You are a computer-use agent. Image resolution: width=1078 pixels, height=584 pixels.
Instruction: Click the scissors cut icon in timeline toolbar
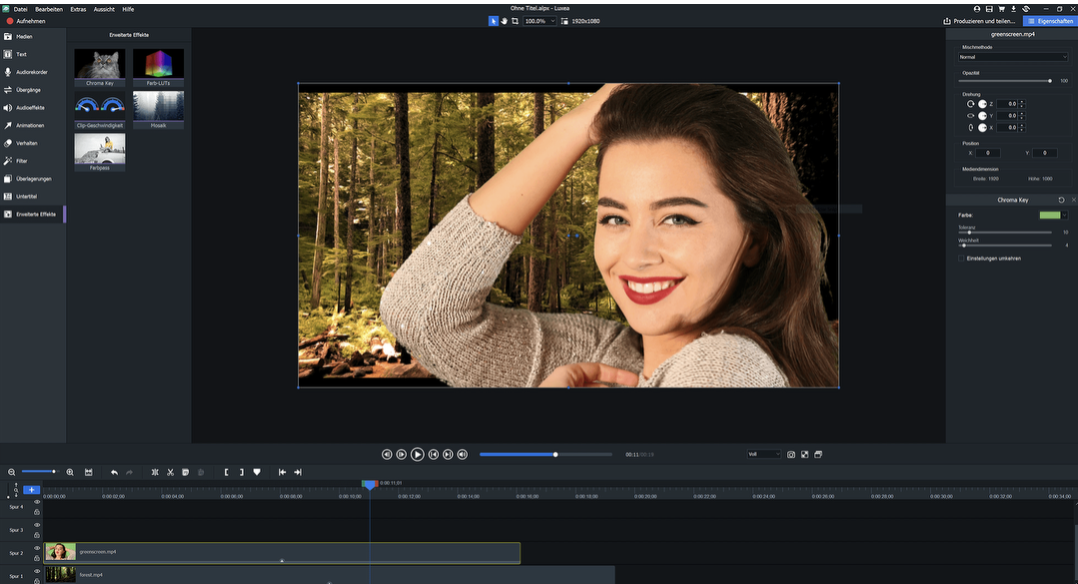(x=170, y=472)
